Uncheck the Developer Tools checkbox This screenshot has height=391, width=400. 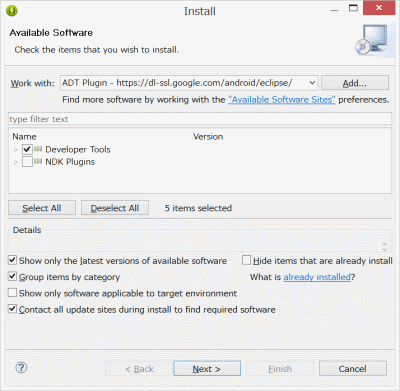coord(27,149)
